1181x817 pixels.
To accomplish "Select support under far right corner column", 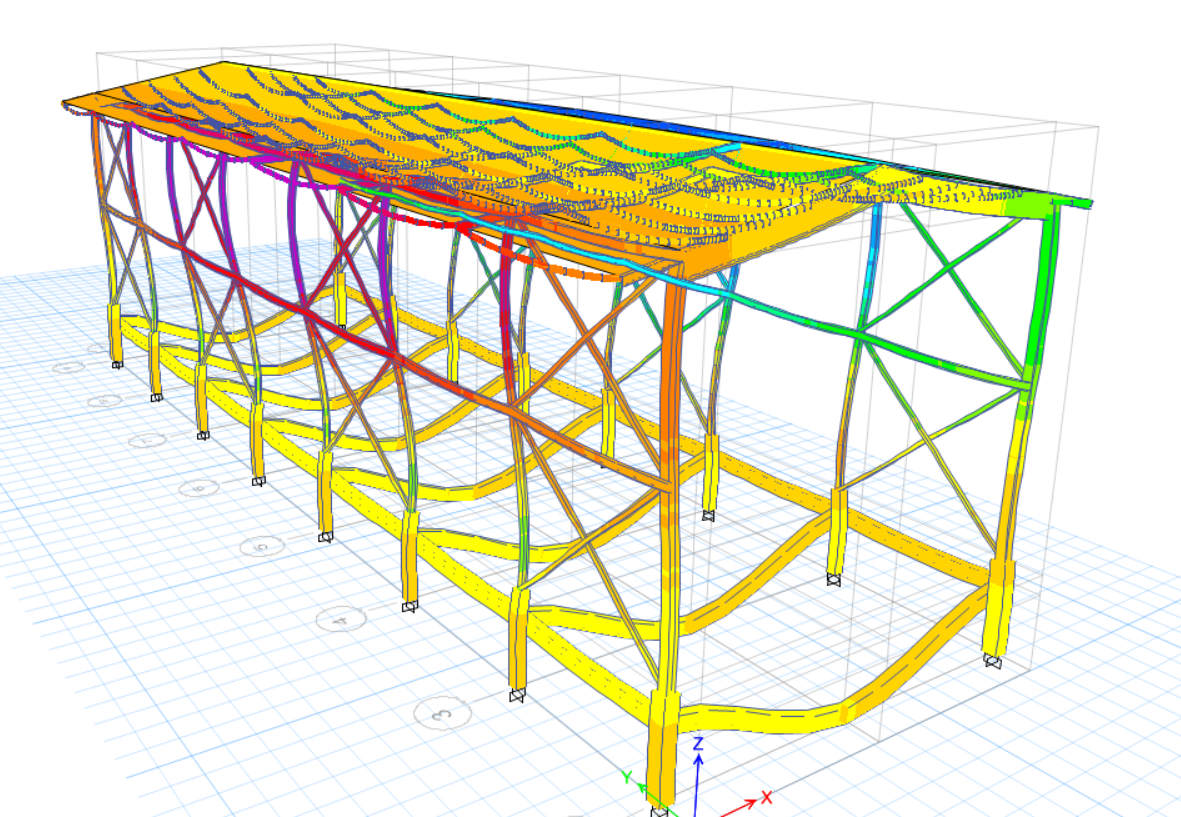I will point(991,660).
